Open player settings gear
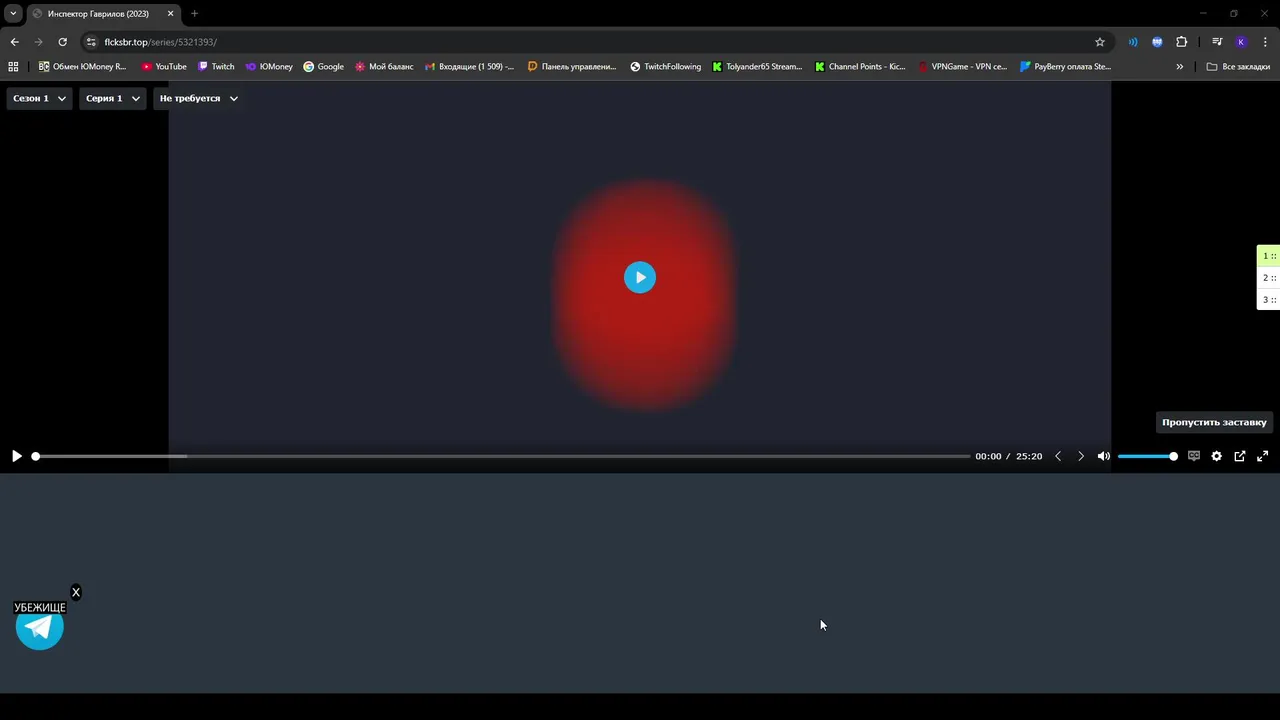Image resolution: width=1280 pixels, height=720 pixels. (x=1217, y=456)
